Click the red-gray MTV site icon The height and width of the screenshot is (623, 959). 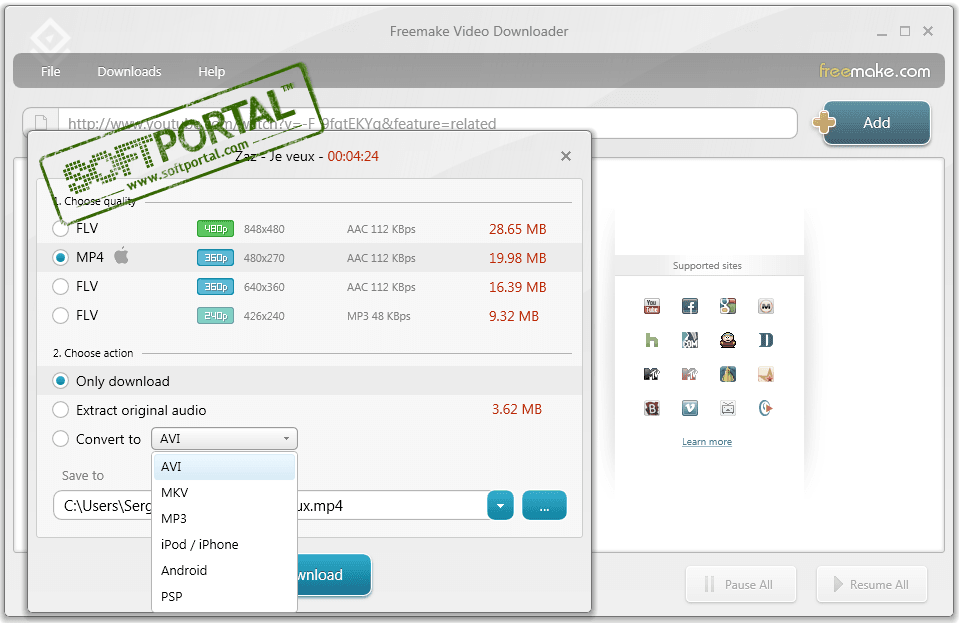(690, 374)
